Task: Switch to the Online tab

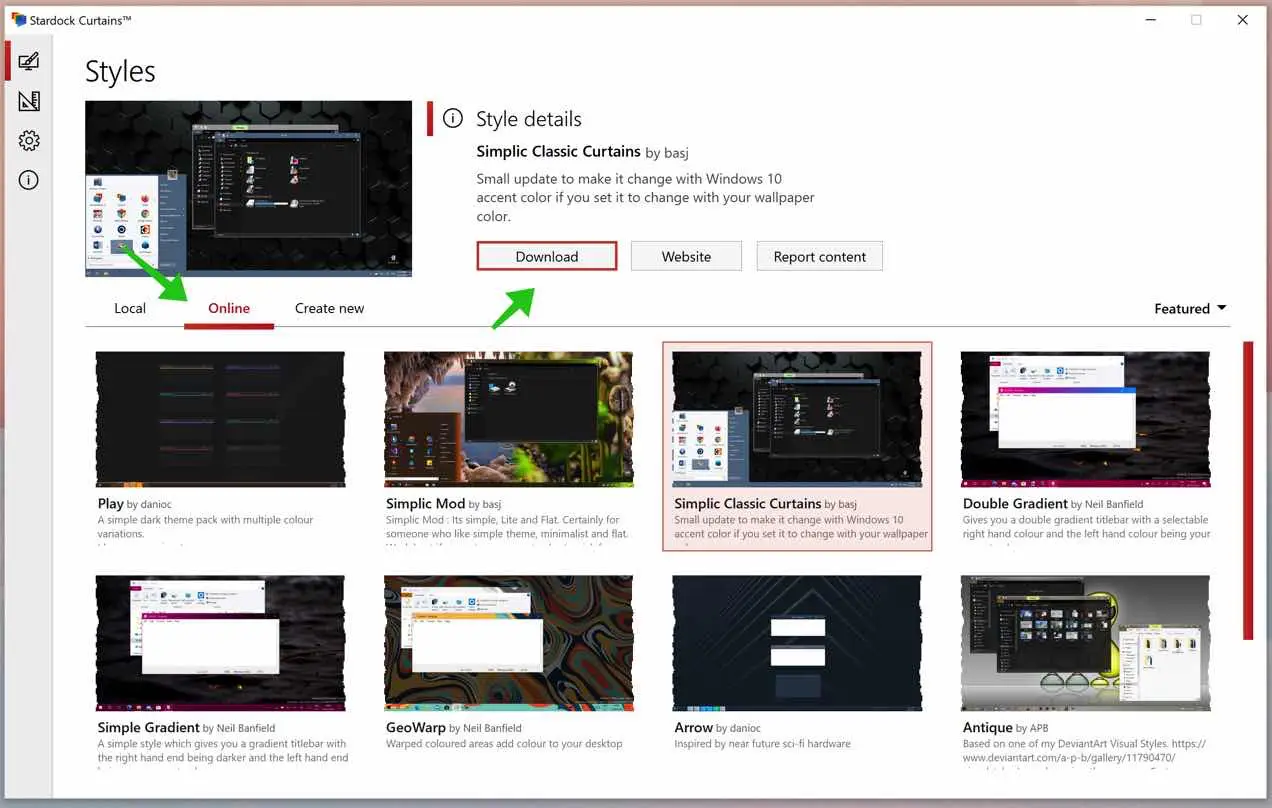Action: tap(229, 308)
